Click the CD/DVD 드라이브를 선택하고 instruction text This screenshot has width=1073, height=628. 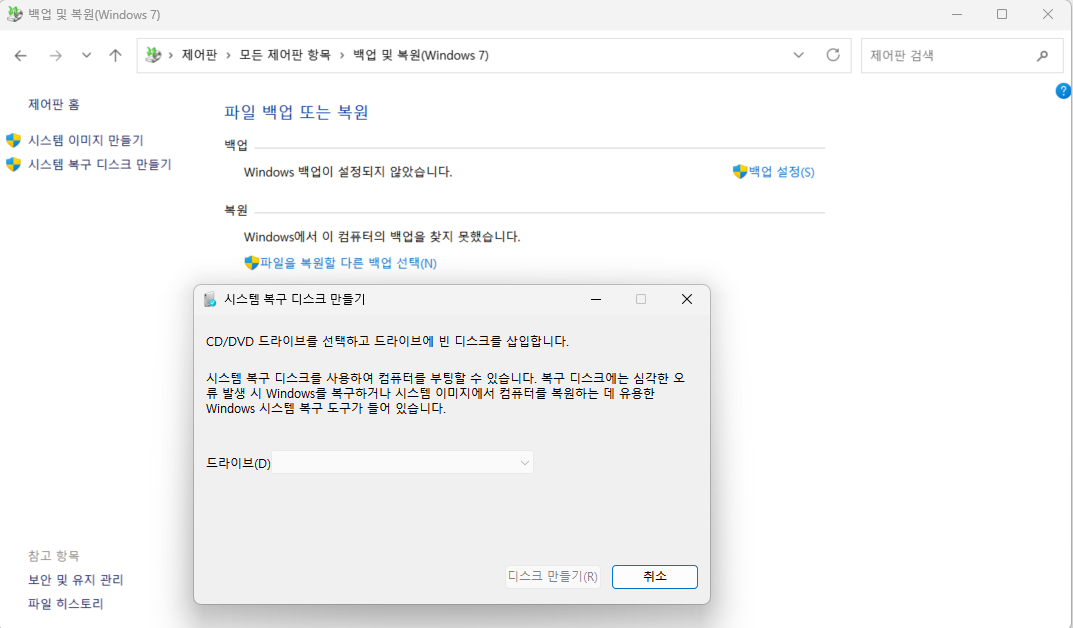point(387,341)
